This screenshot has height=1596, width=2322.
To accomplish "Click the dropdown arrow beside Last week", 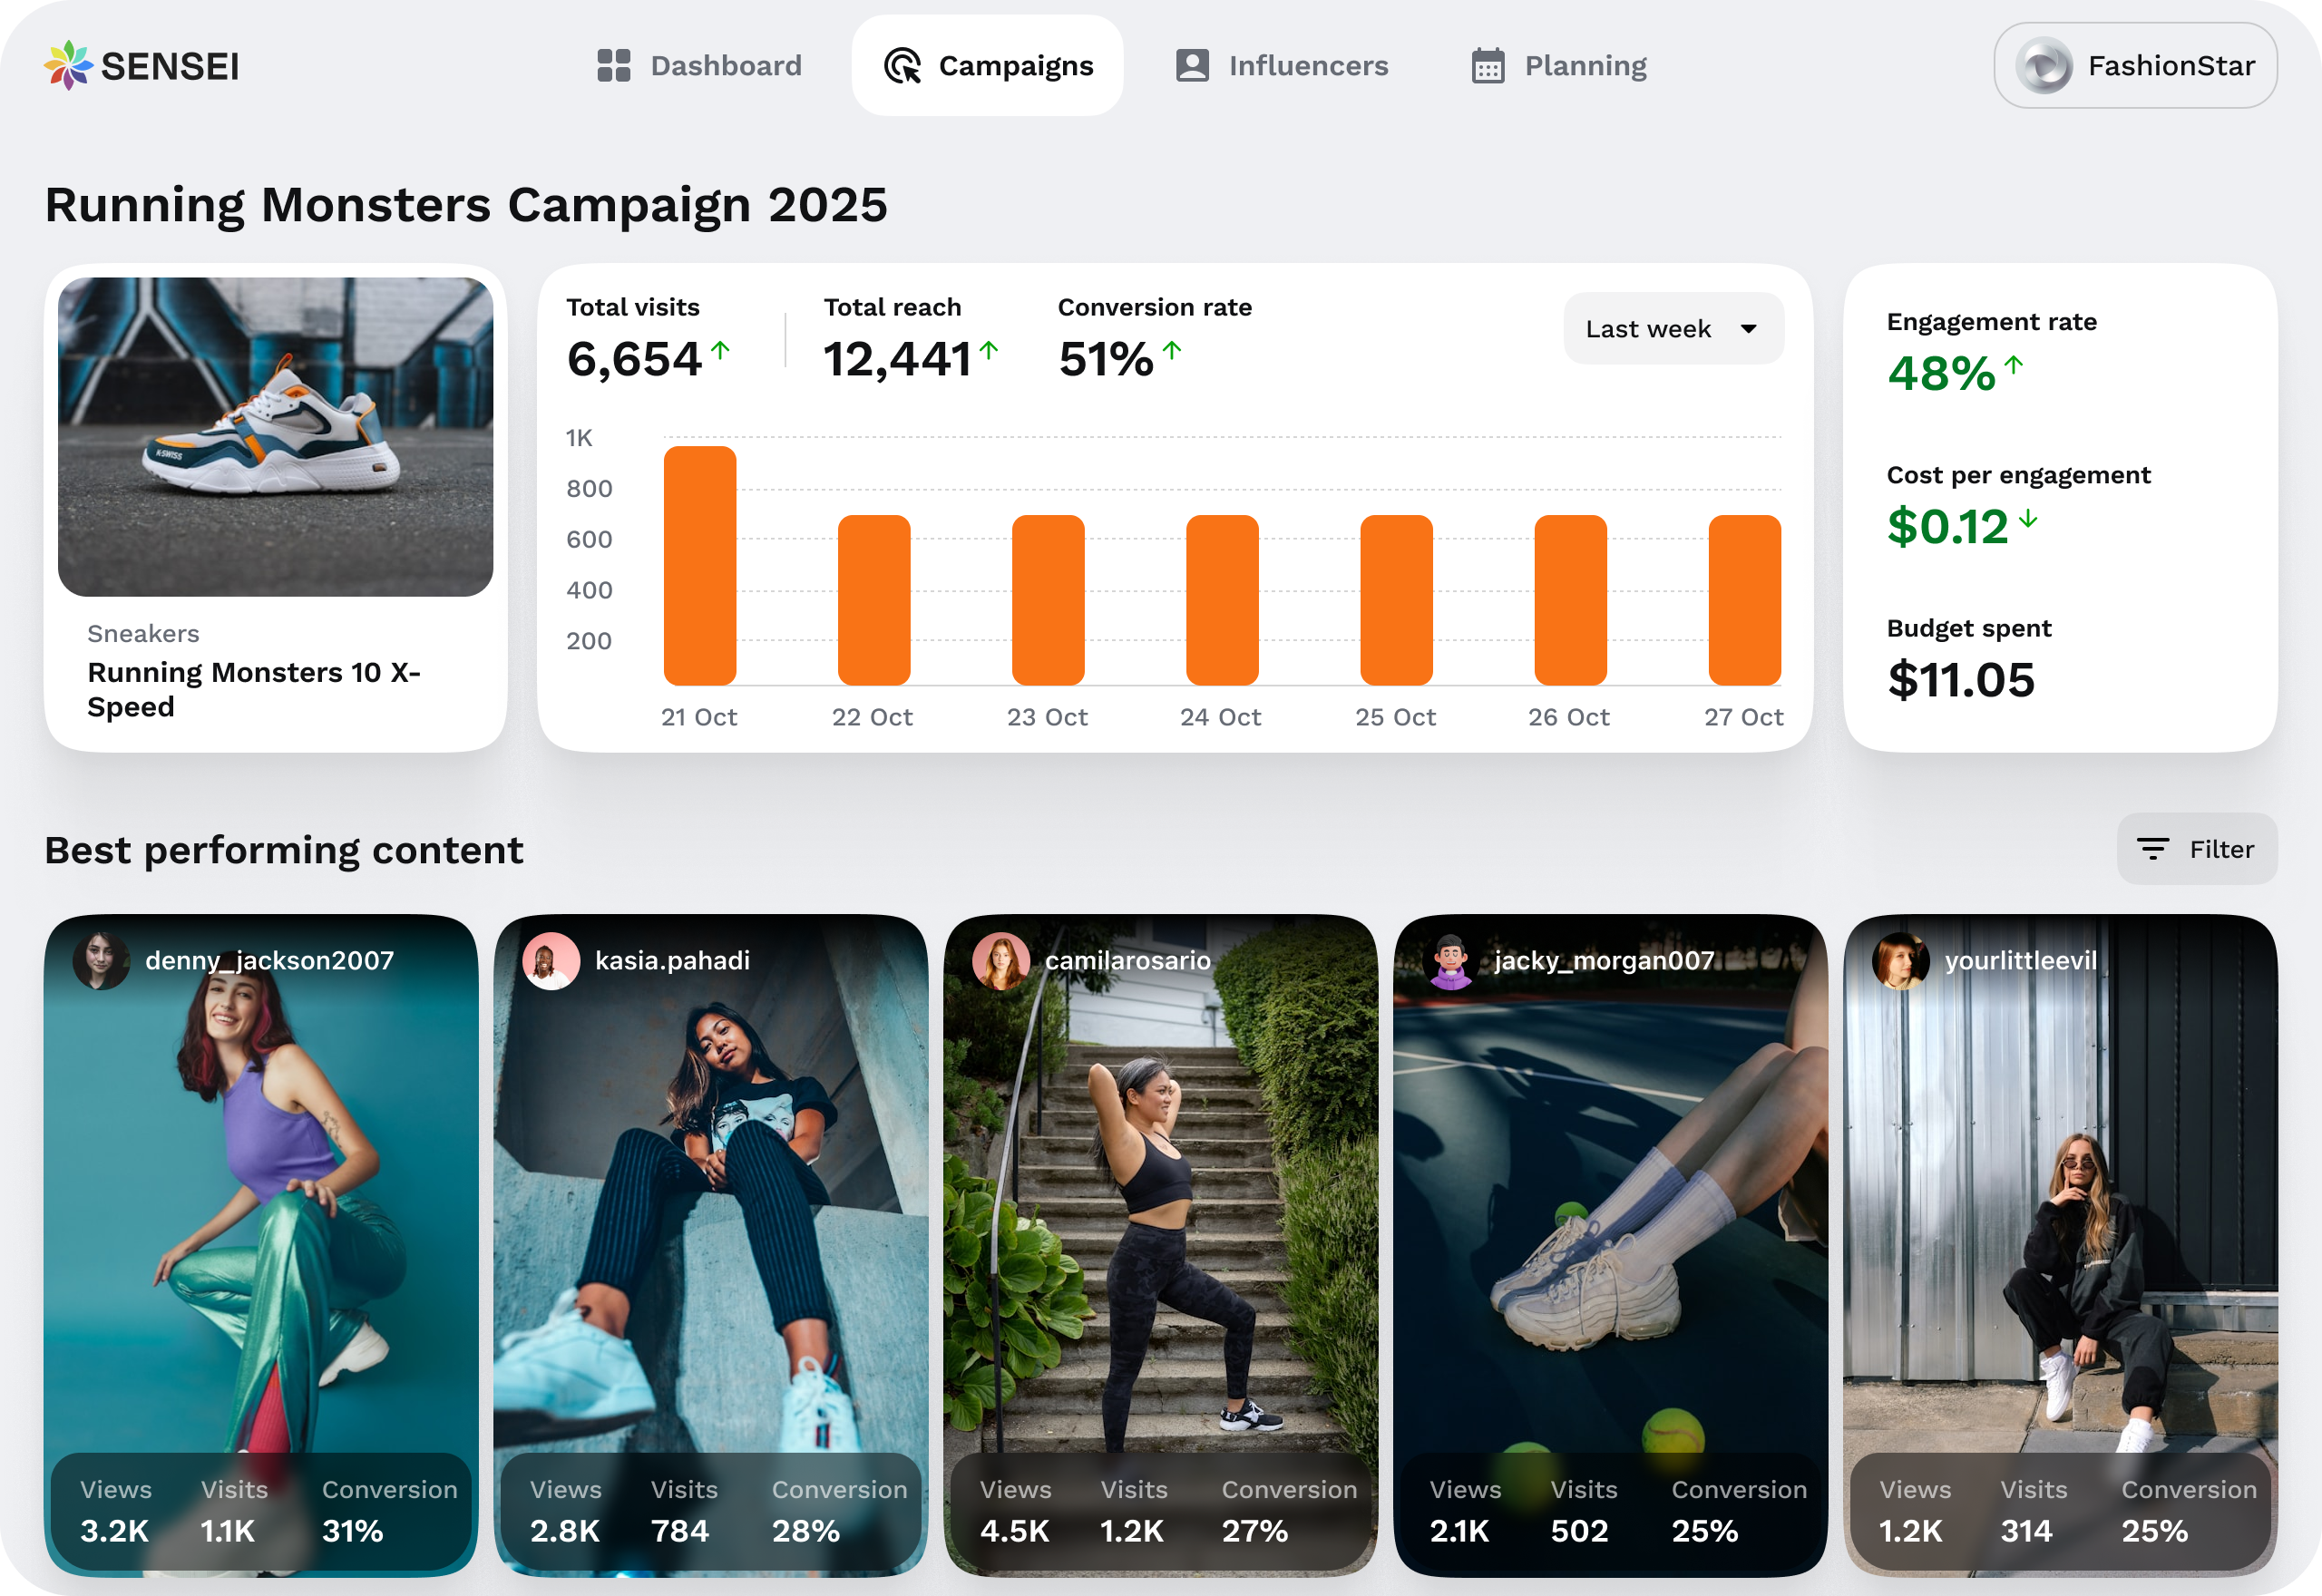I will [1748, 329].
